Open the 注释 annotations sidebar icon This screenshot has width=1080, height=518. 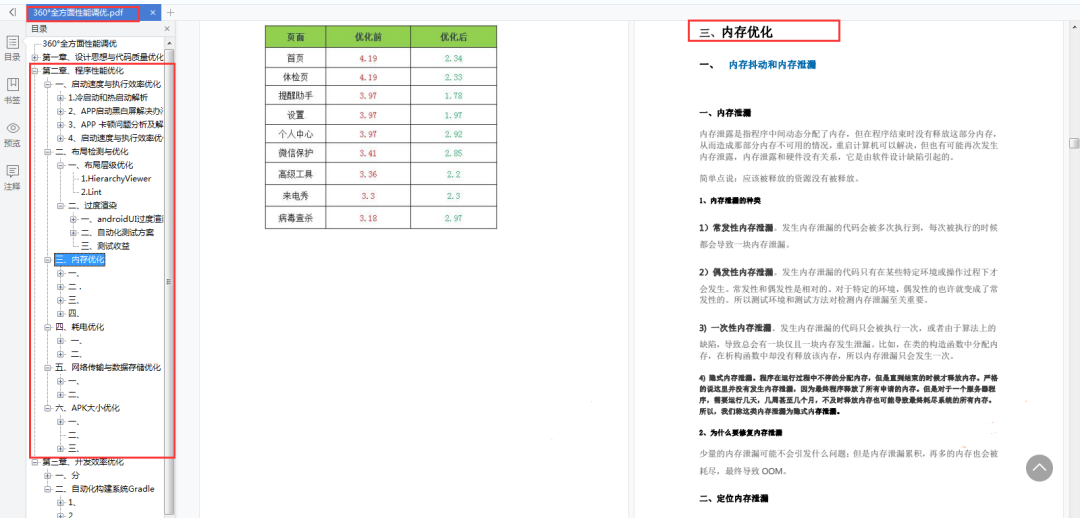pos(12,172)
